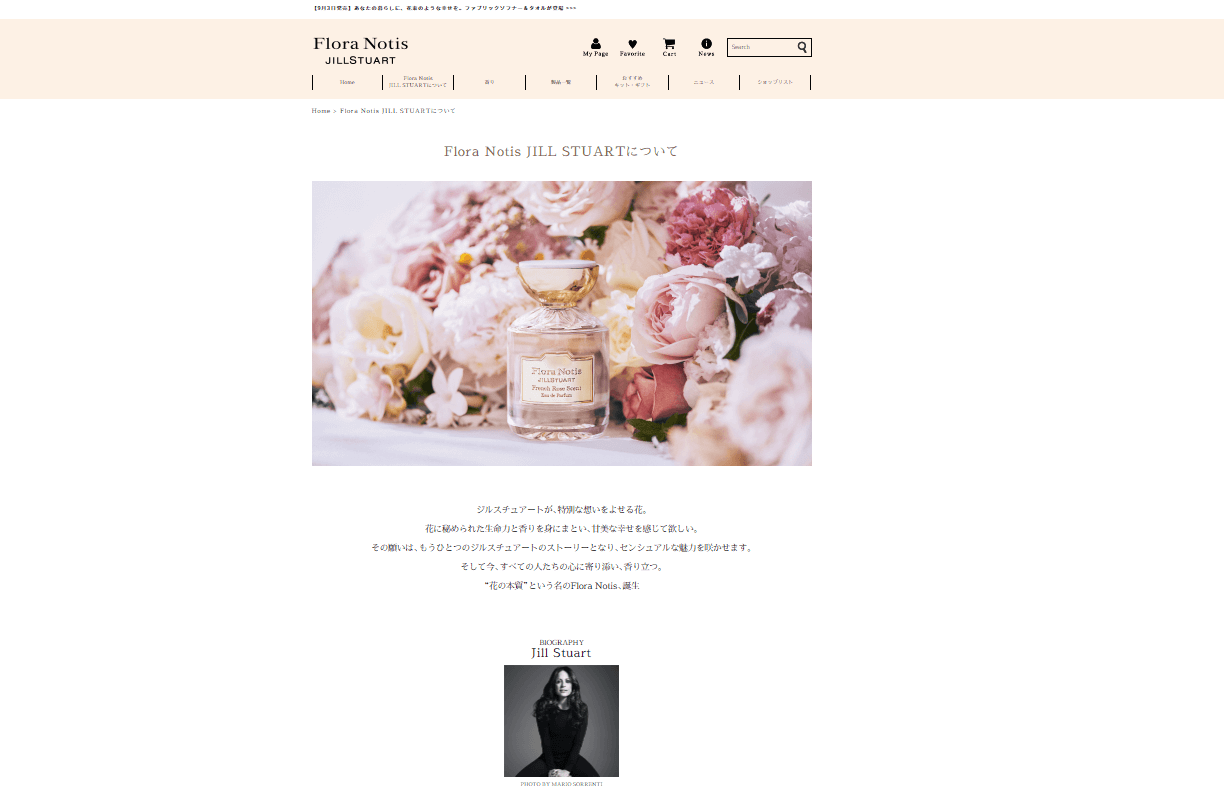Click the PHOTO BY MARIO SORRENTI caption
Image resolution: width=1224 pixels, height=801 pixels.
(561, 784)
